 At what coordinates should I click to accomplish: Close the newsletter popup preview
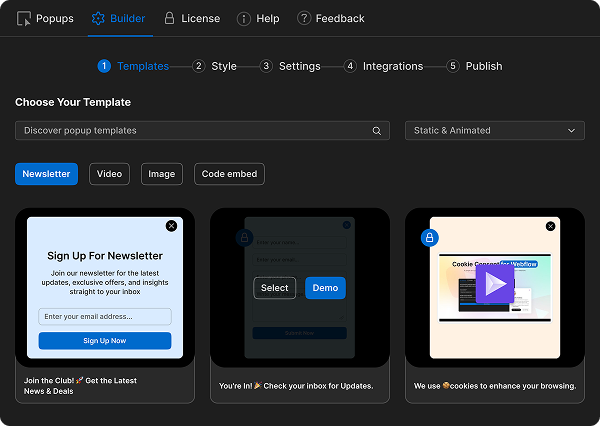(171, 226)
